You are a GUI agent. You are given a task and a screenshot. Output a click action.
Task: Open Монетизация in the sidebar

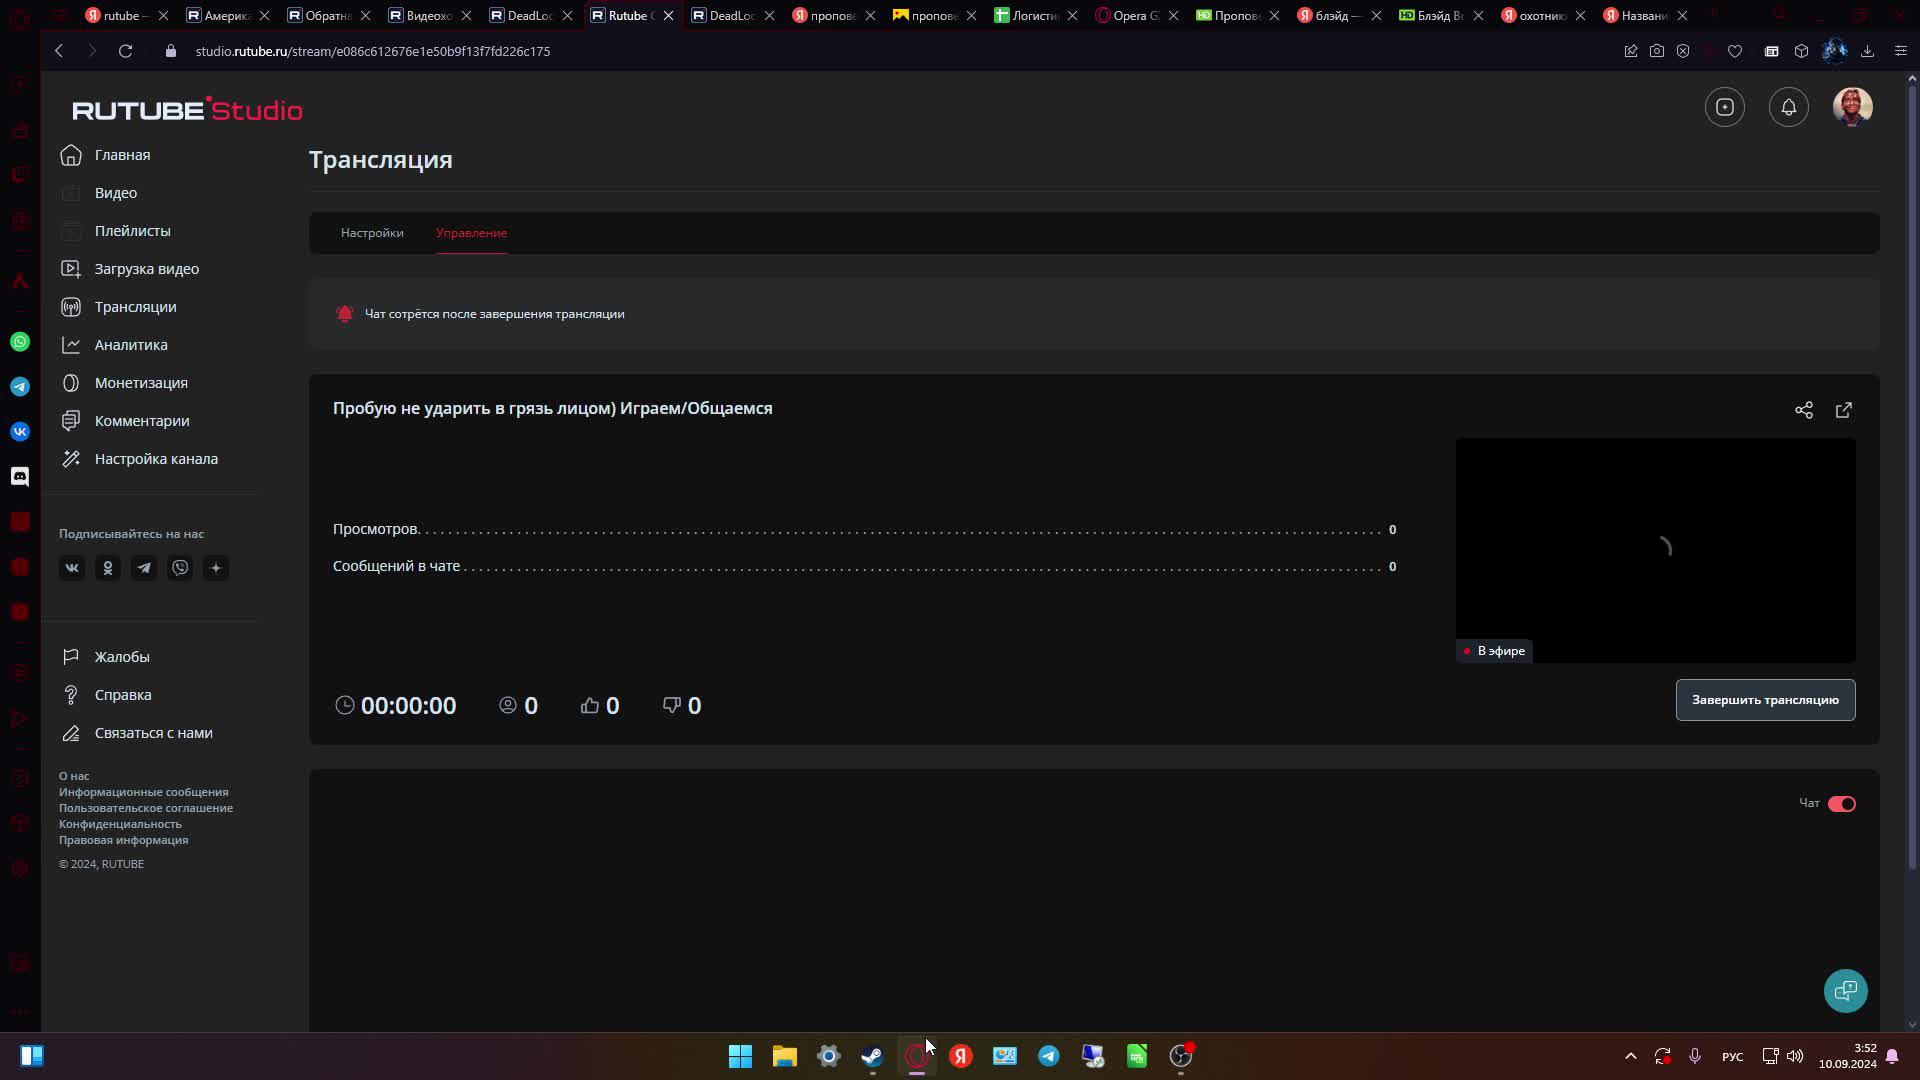tap(141, 383)
